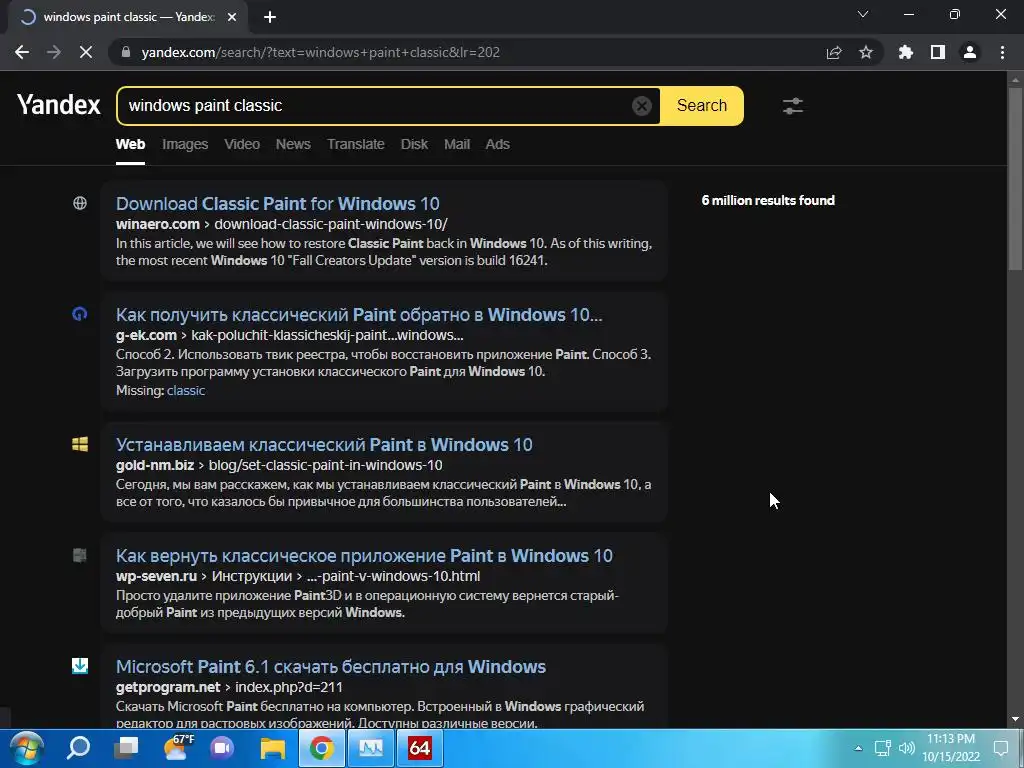Open the weather widget showing 67°F
The image size is (1024, 768).
click(177, 748)
